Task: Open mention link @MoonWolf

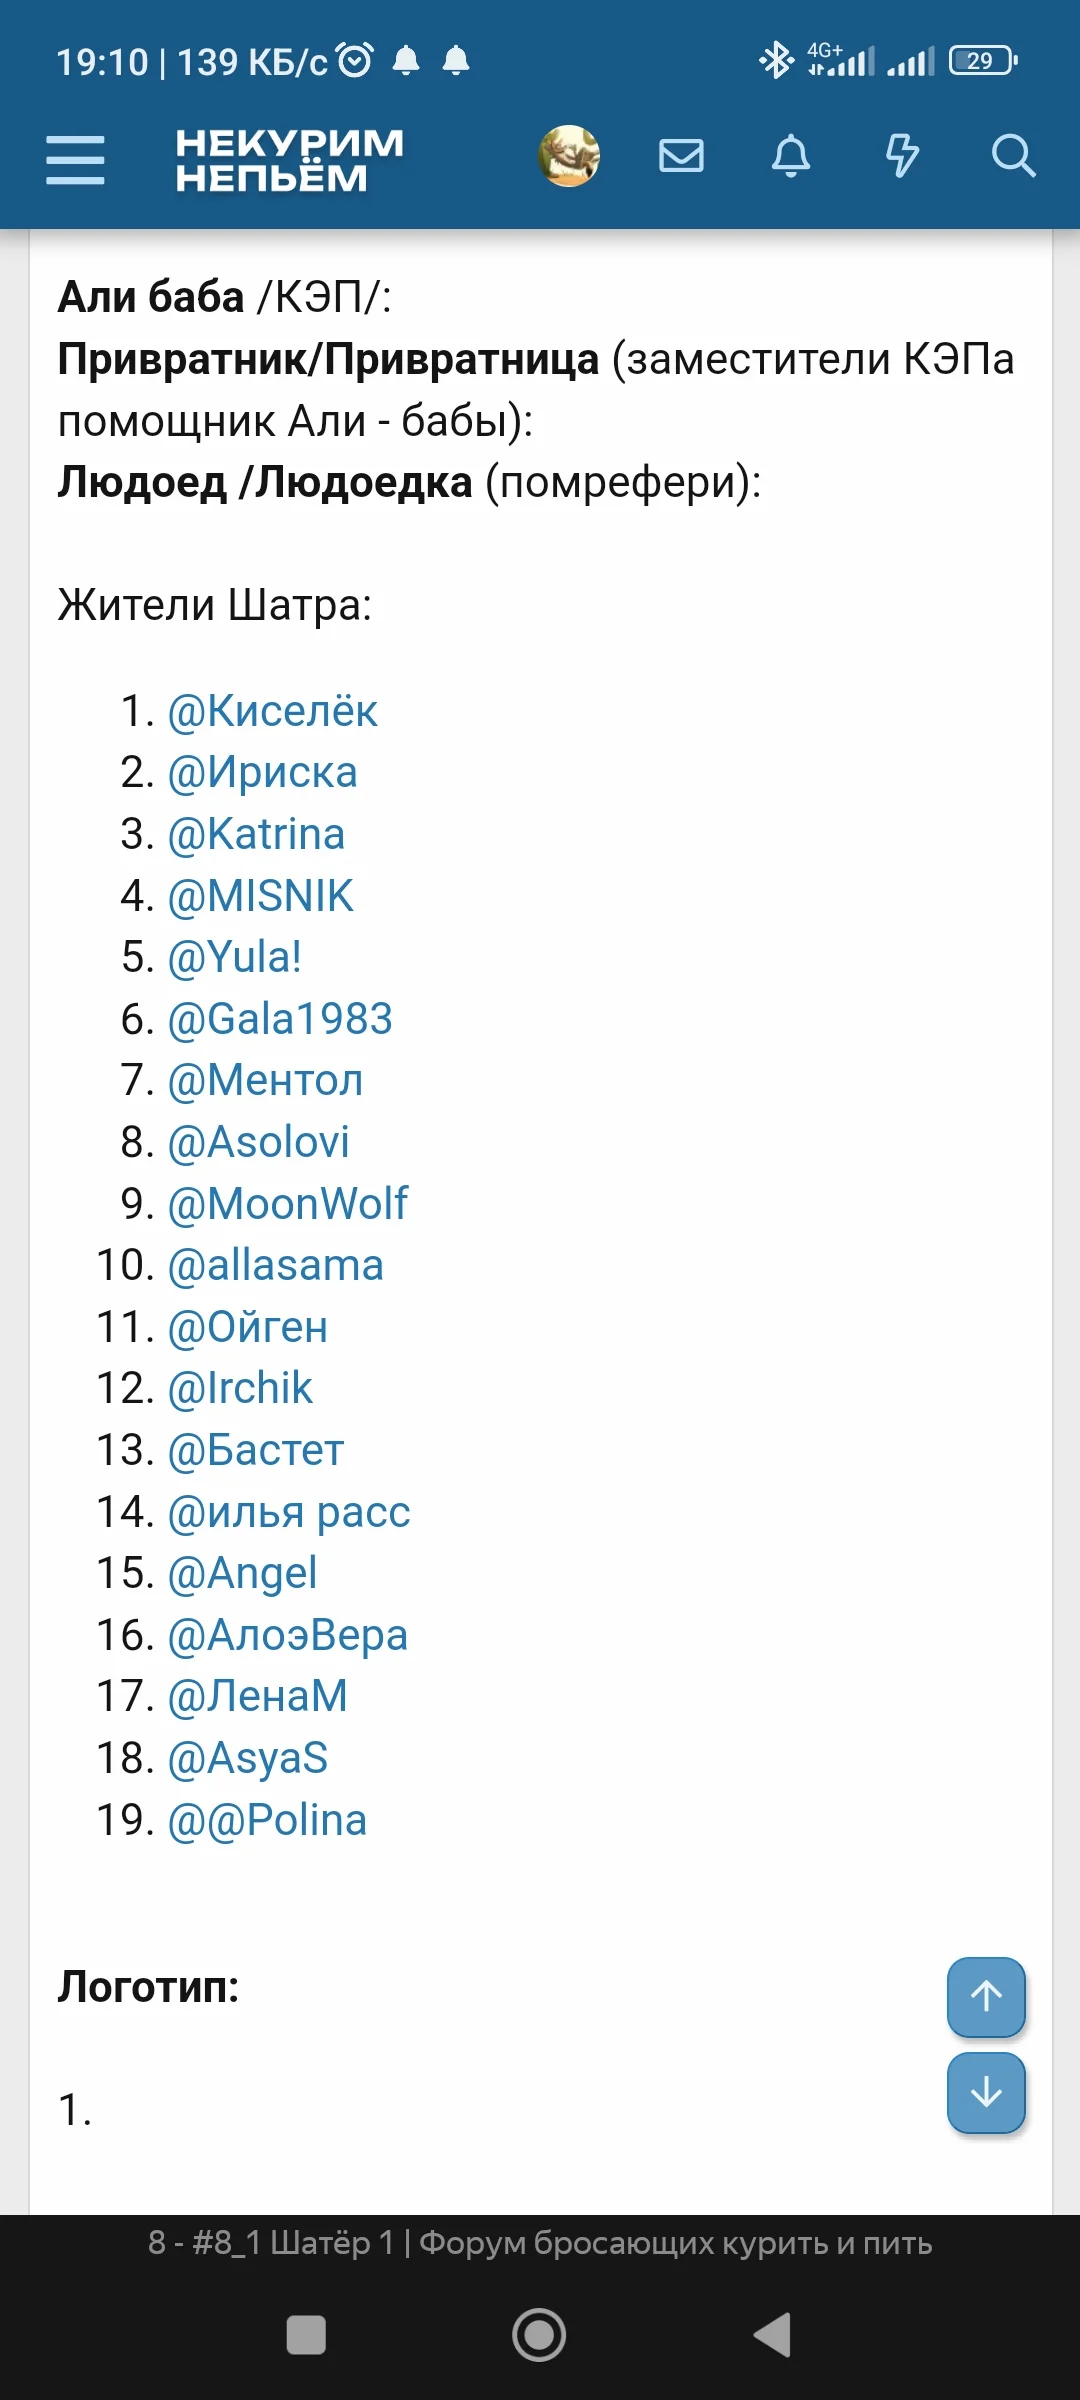Action: [x=288, y=1204]
